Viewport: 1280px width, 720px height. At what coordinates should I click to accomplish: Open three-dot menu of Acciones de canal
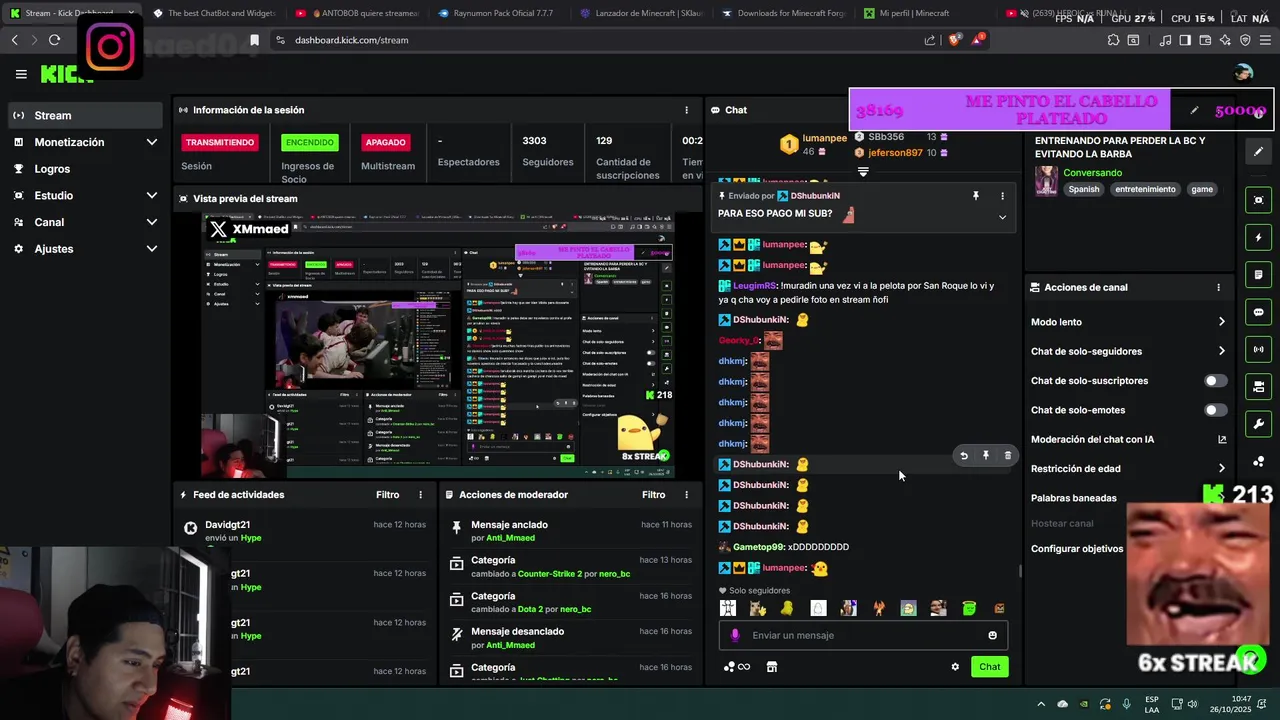click(1218, 287)
